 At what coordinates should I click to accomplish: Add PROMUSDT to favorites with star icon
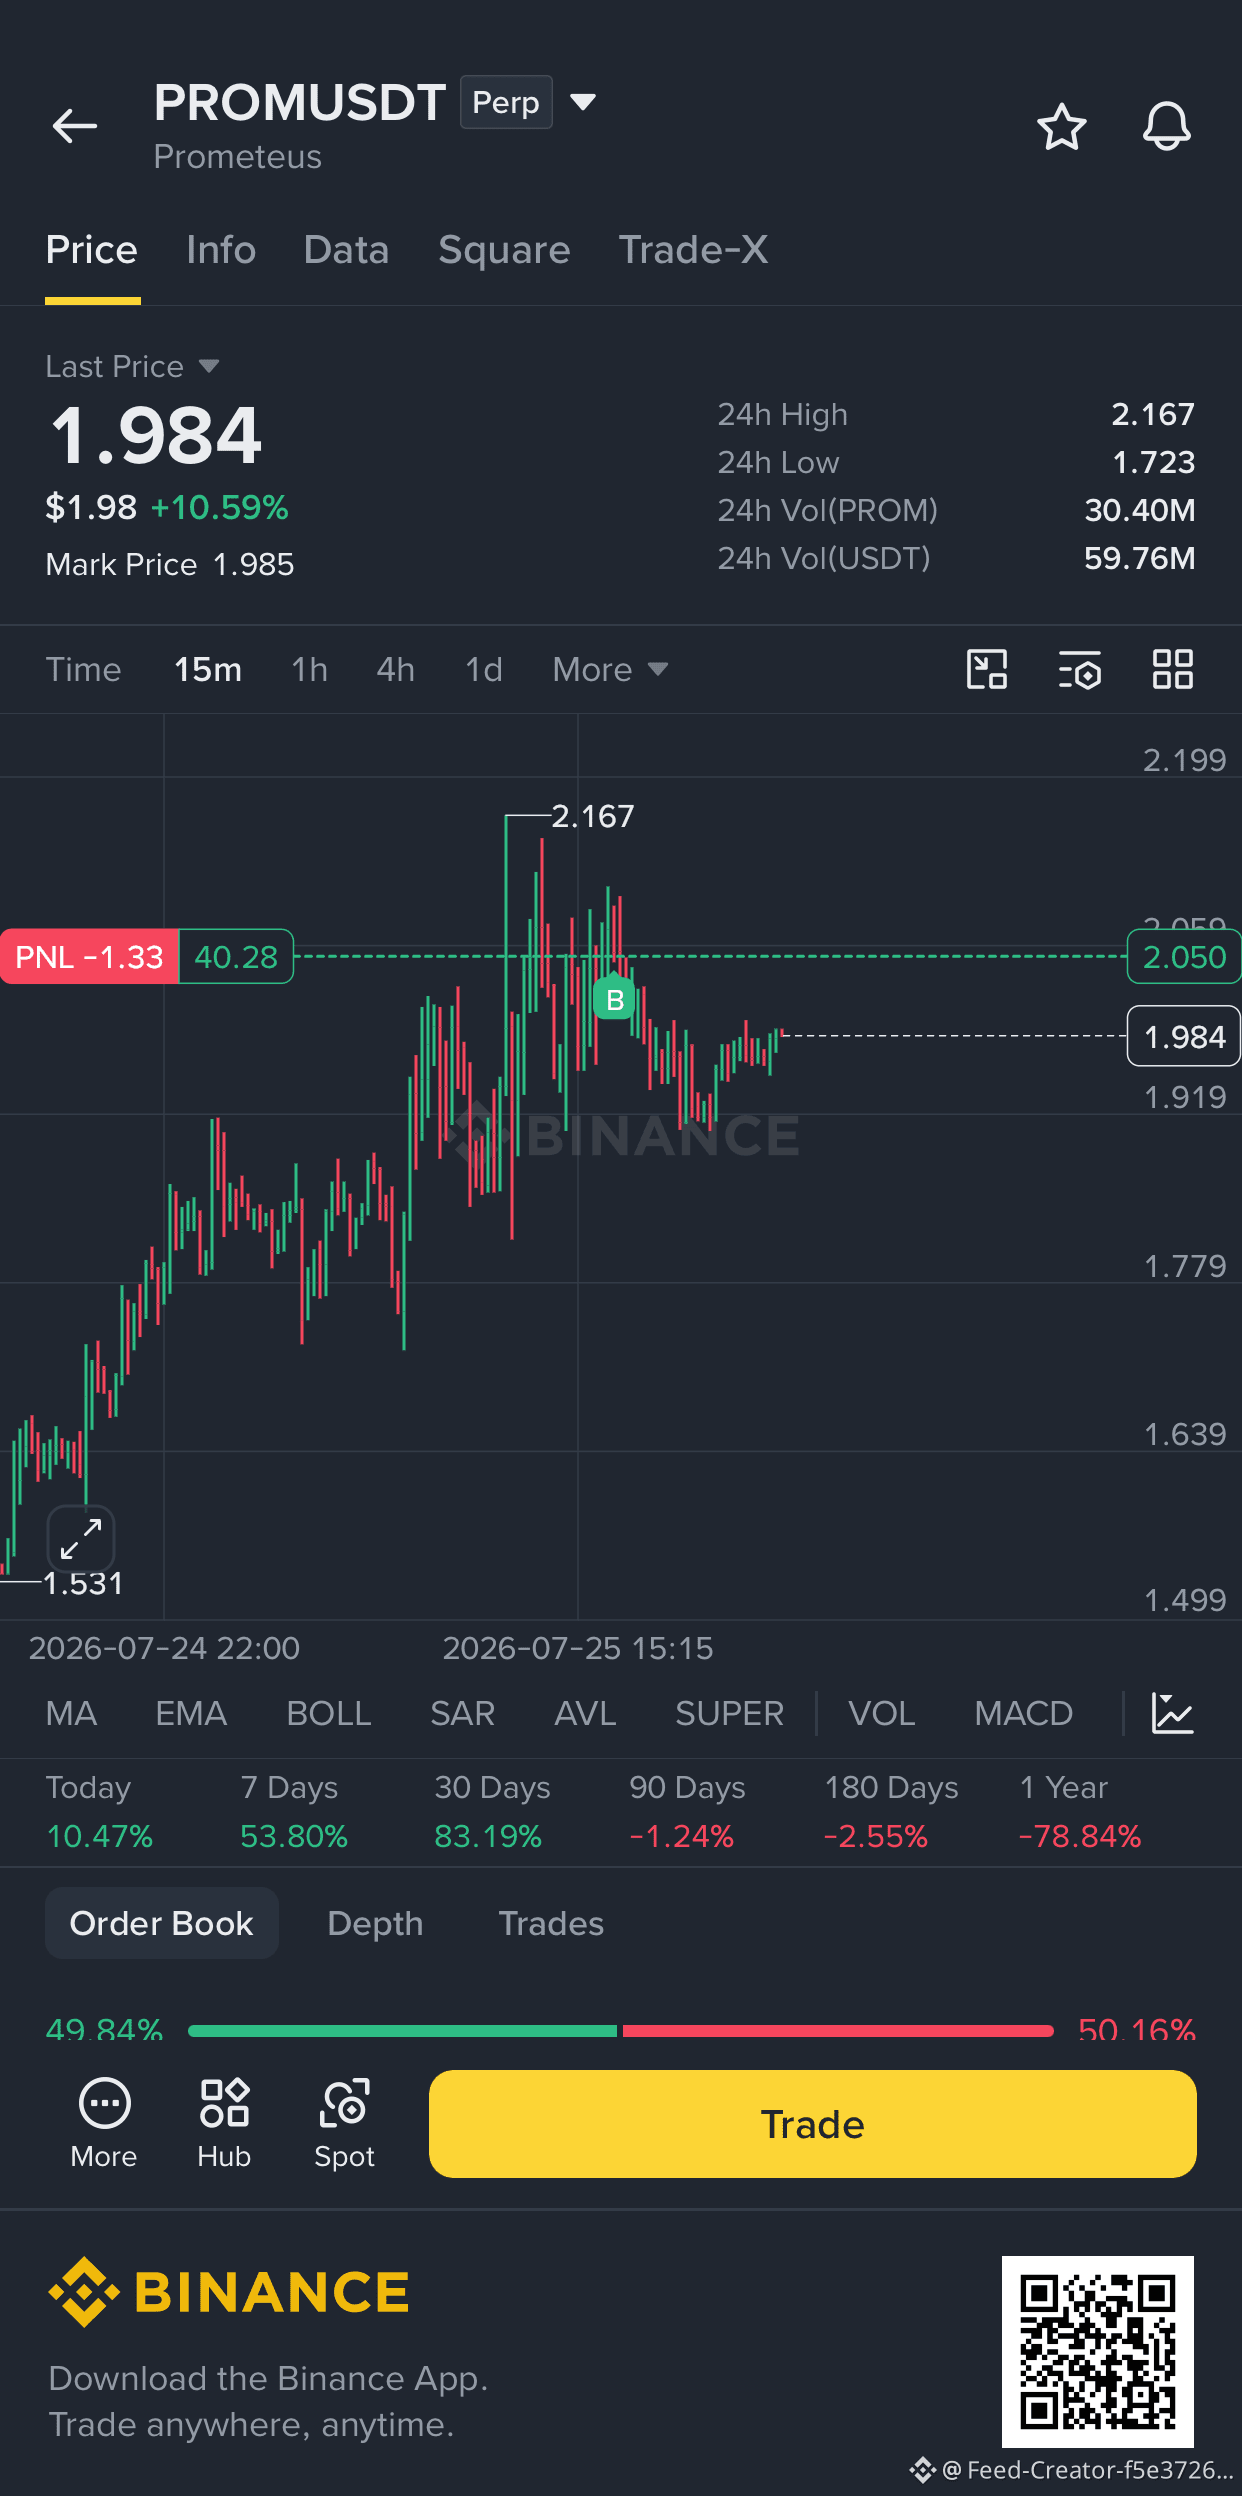tap(1061, 127)
